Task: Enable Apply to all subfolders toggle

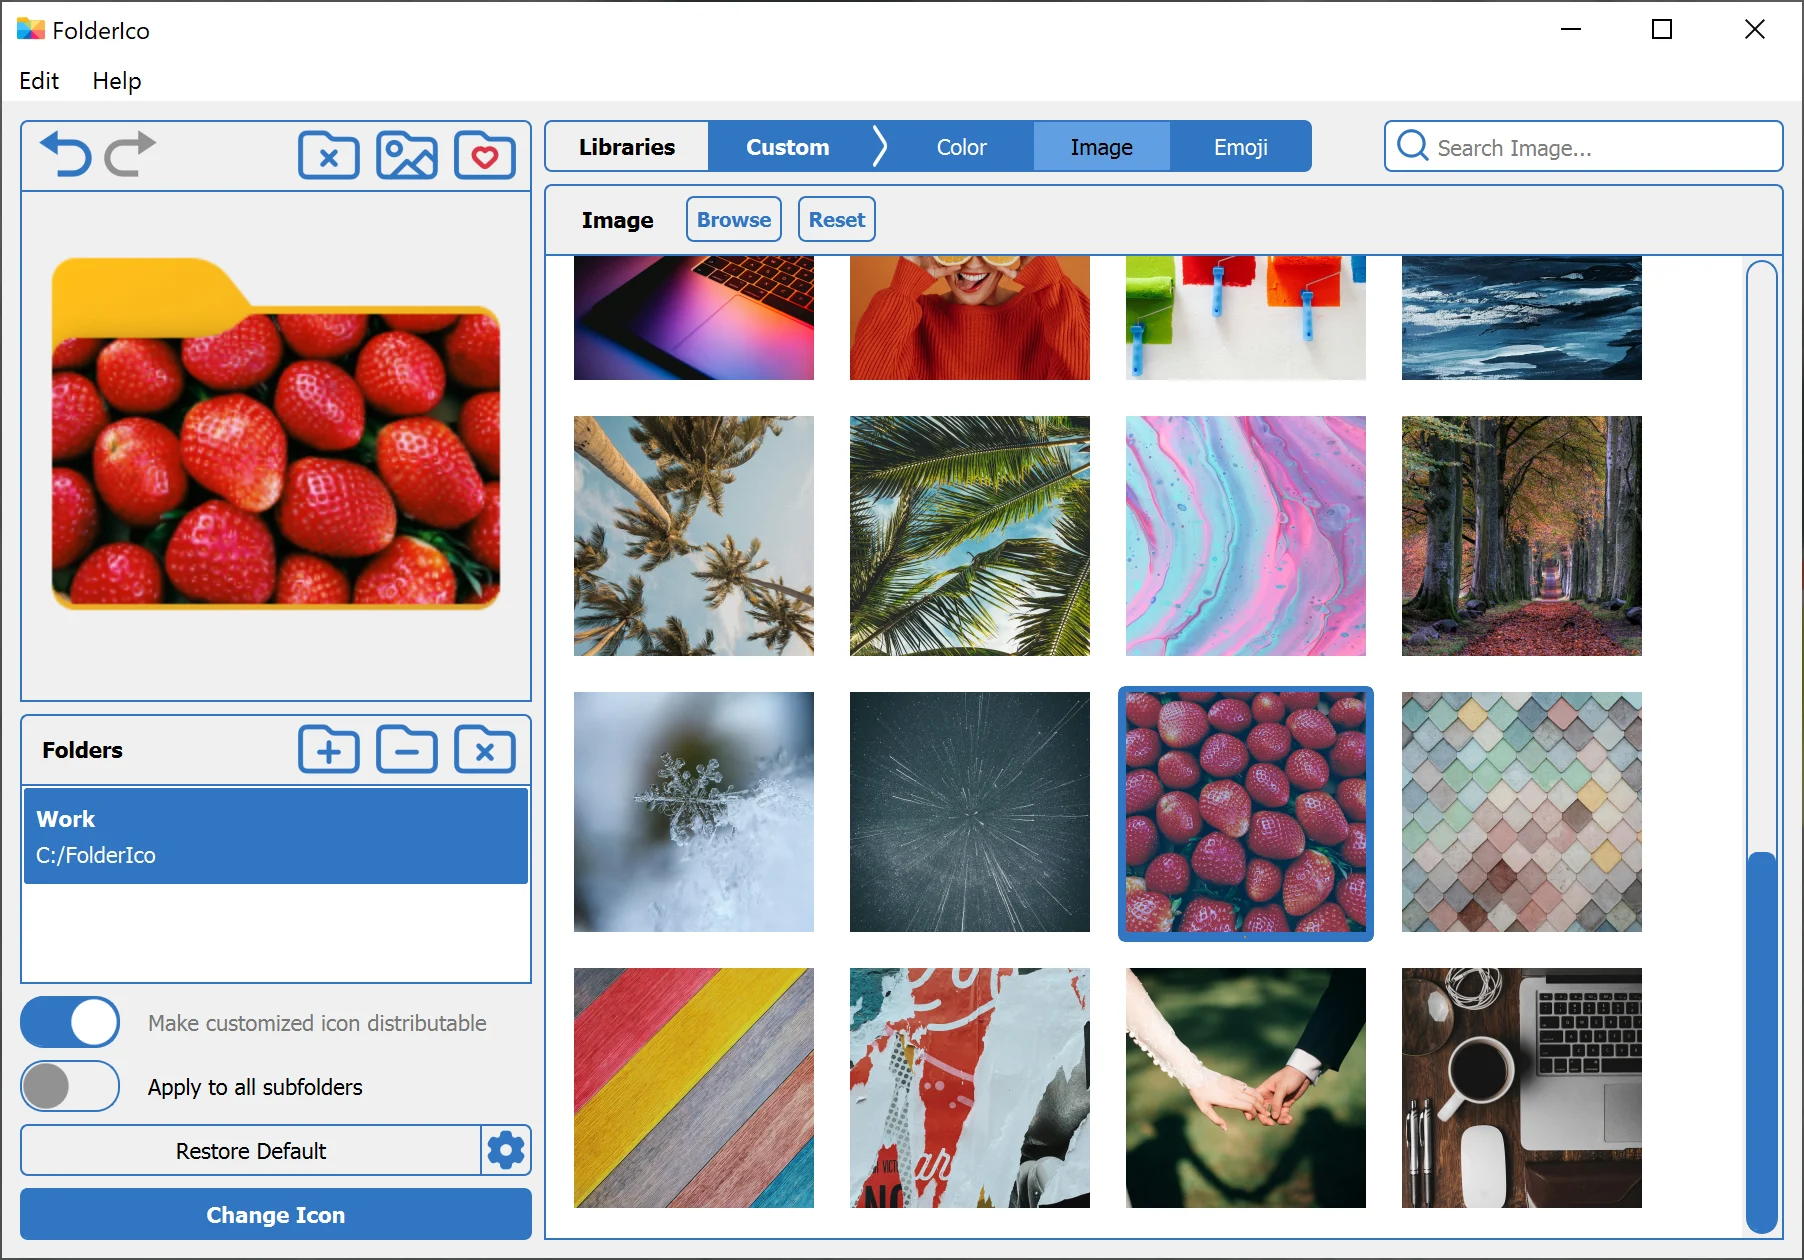Action: point(70,1086)
